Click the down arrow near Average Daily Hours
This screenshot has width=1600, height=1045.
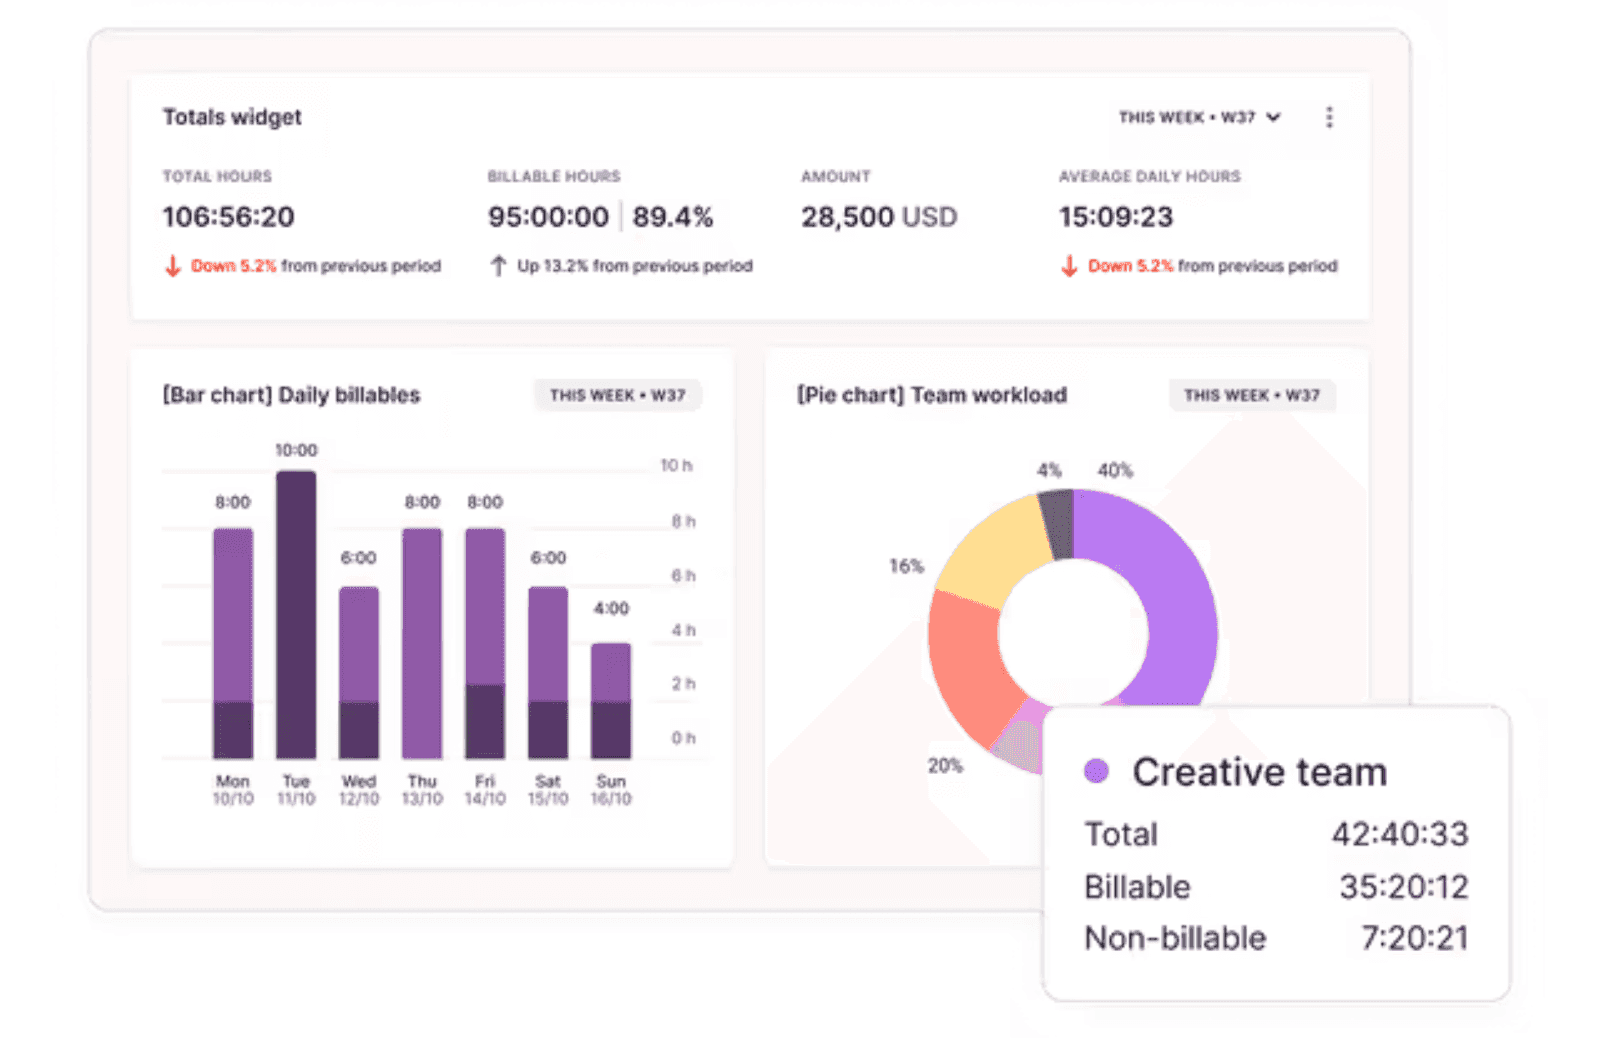1068,266
